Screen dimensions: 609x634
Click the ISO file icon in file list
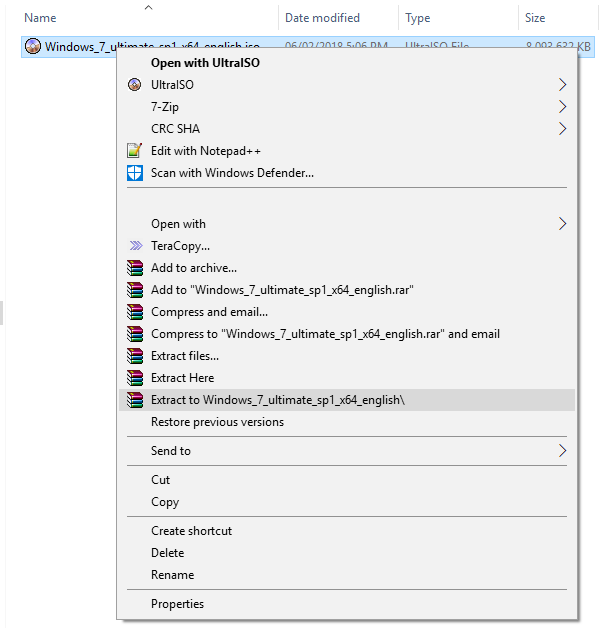coord(33,47)
